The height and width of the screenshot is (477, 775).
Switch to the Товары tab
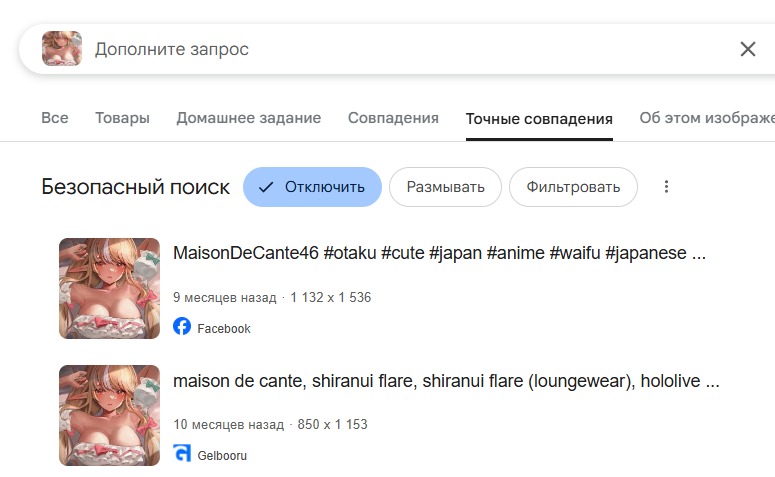[x=122, y=118]
